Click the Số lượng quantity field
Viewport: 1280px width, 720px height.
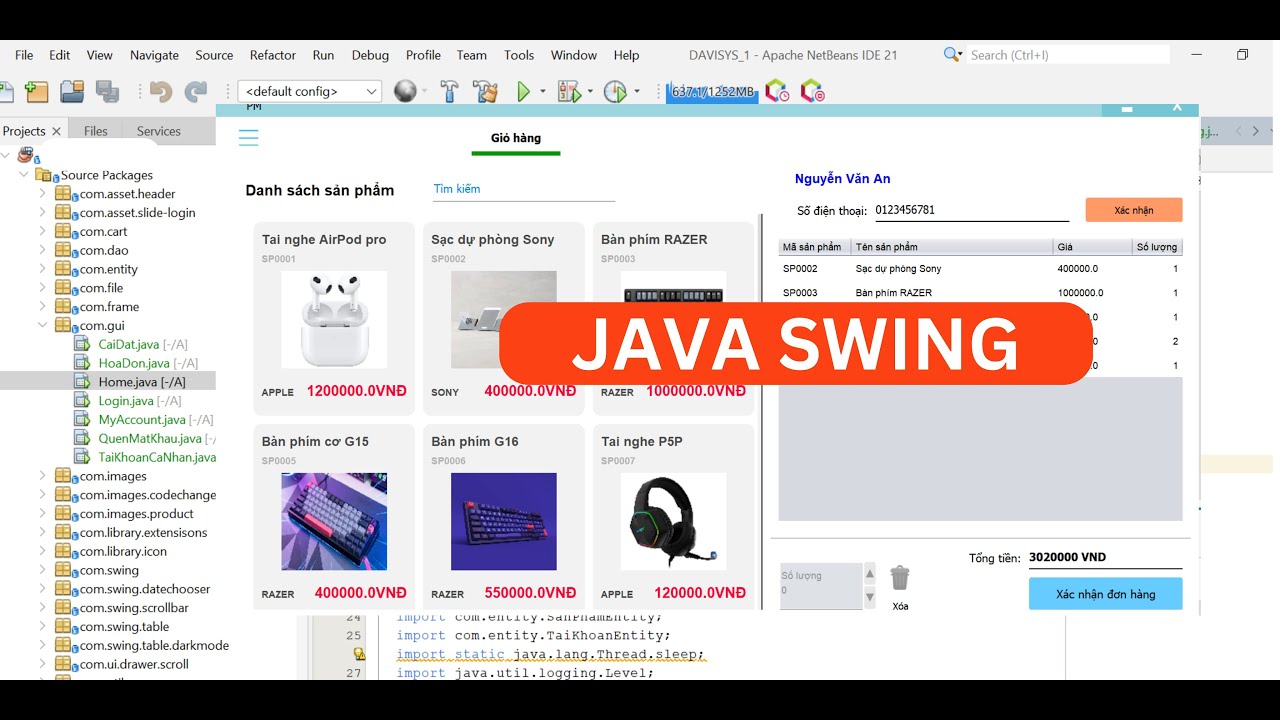coord(820,586)
